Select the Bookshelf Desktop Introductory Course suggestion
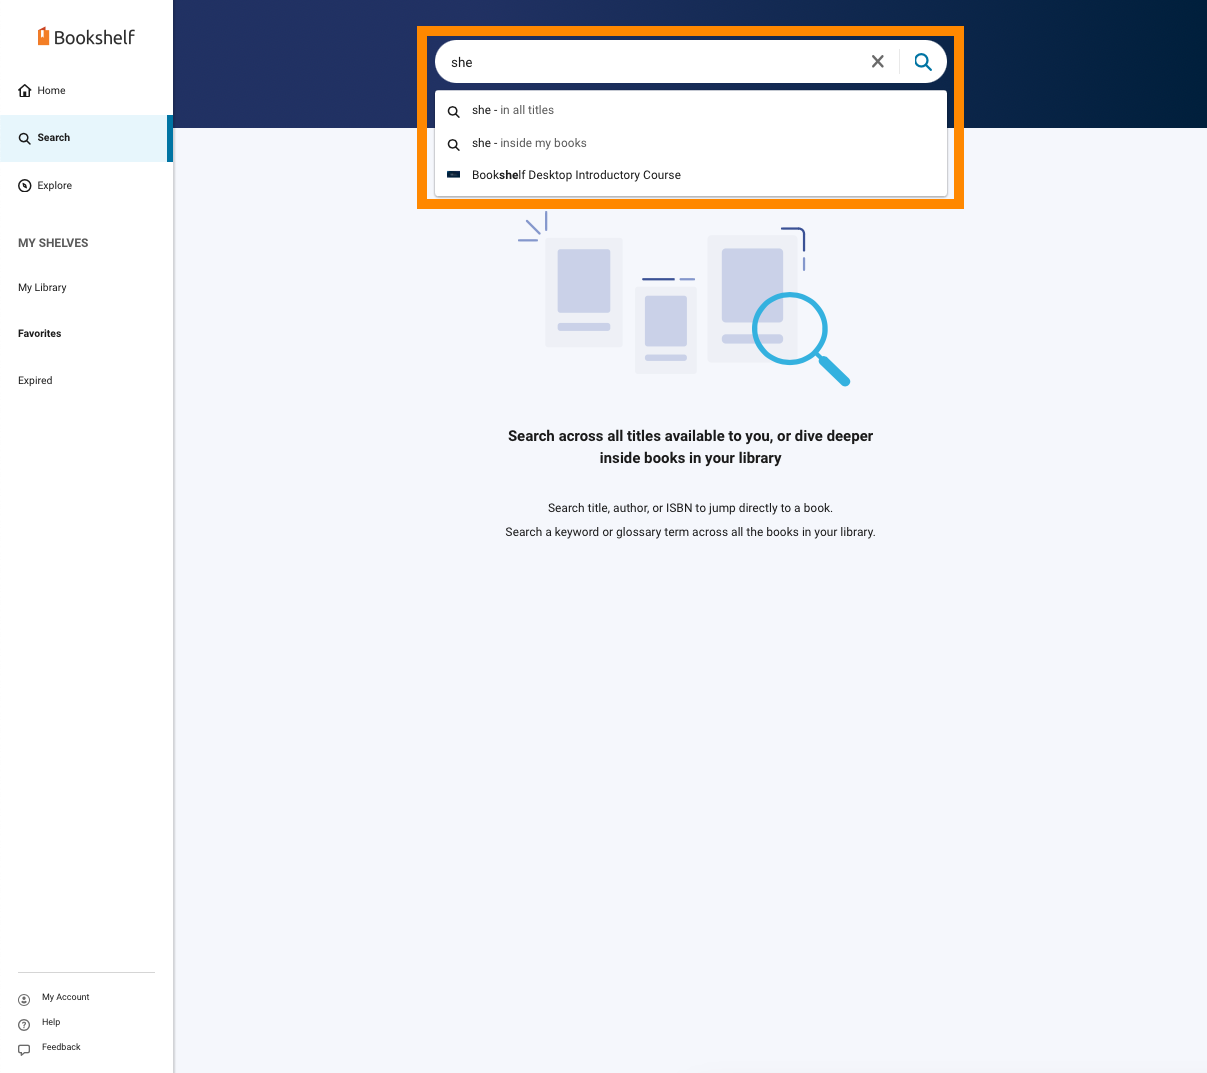Viewport: 1207px width, 1073px height. tap(576, 175)
